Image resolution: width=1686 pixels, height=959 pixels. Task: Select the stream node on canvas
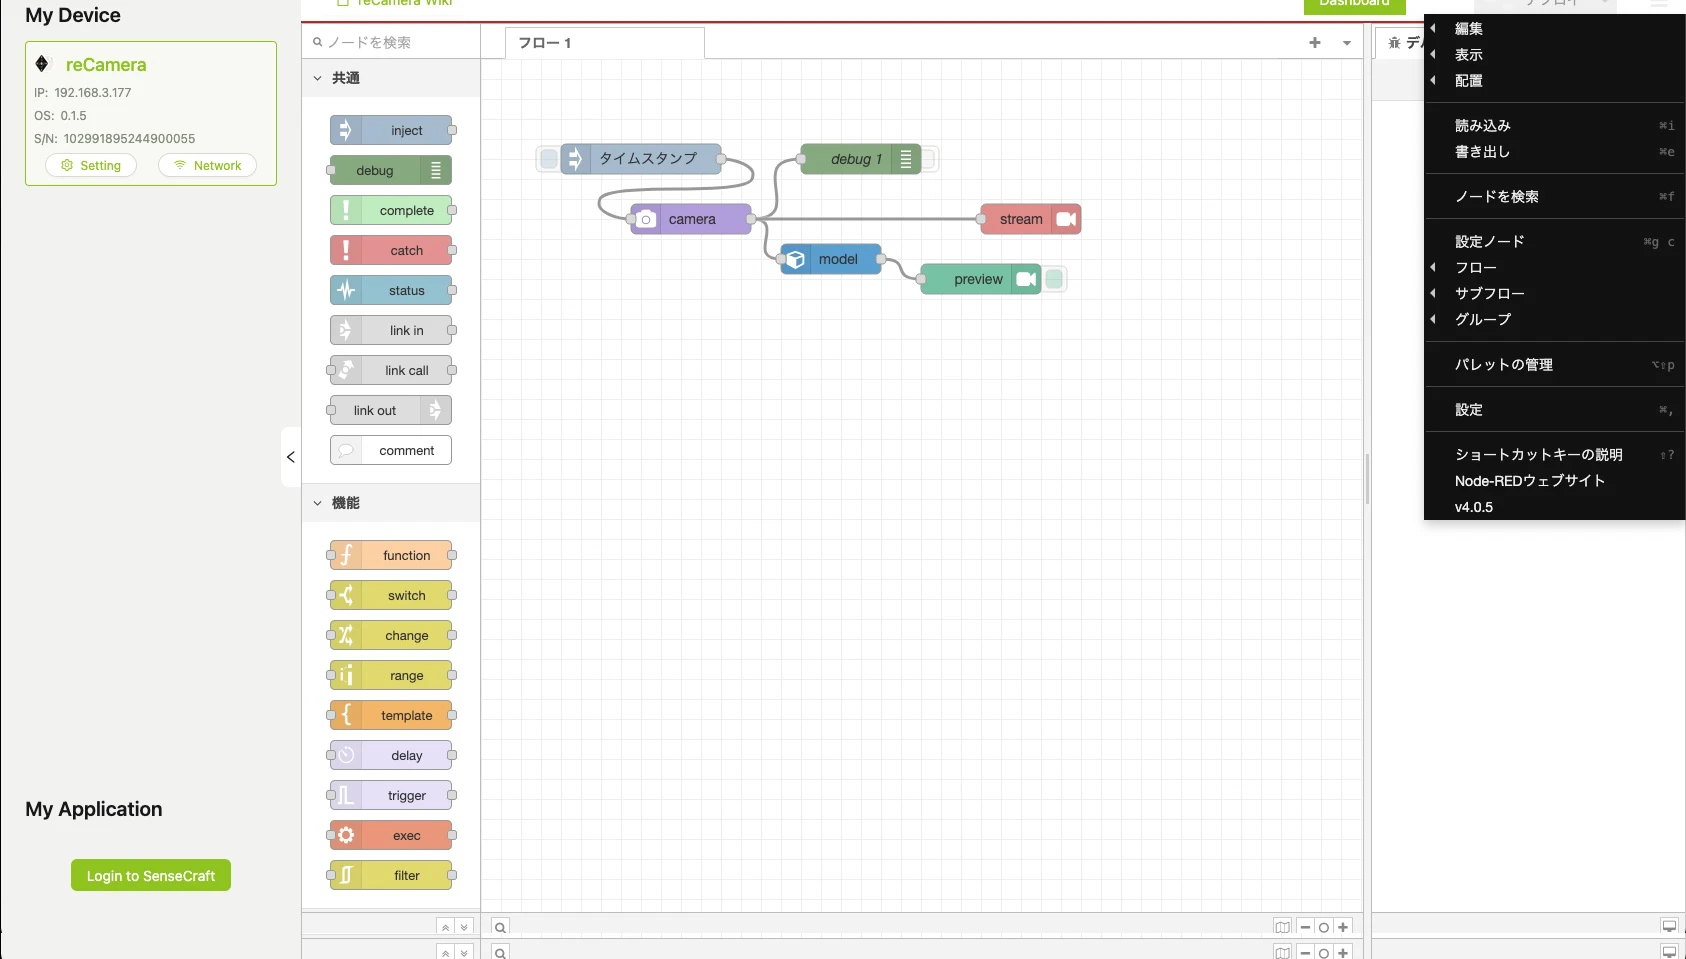click(x=1031, y=219)
